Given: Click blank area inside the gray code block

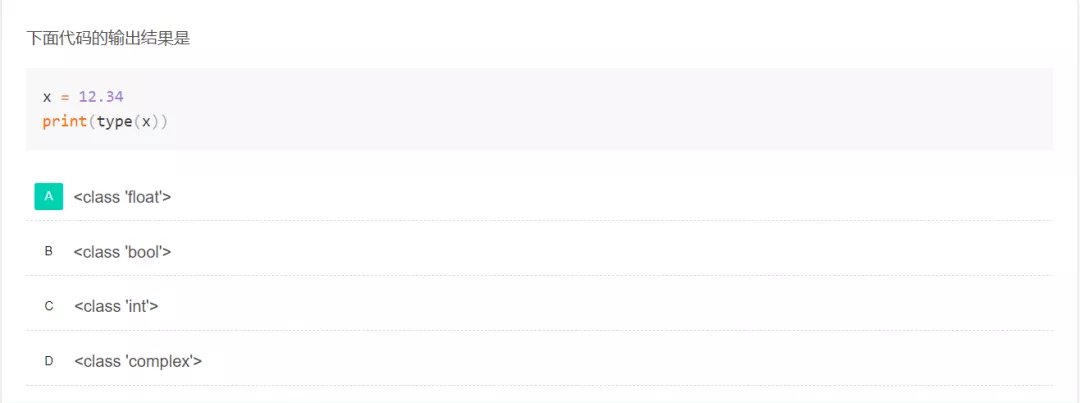Looking at the screenshot, I should pyautogui.click(x=600, y=110).
